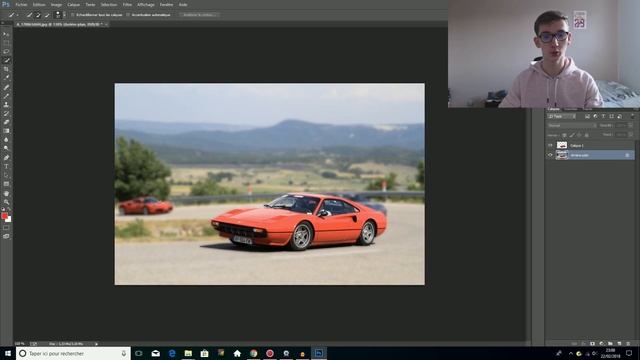This screenshot has height=360, width=640.
Task: Open status bar info arrow
Action: (x=96, y=344)
